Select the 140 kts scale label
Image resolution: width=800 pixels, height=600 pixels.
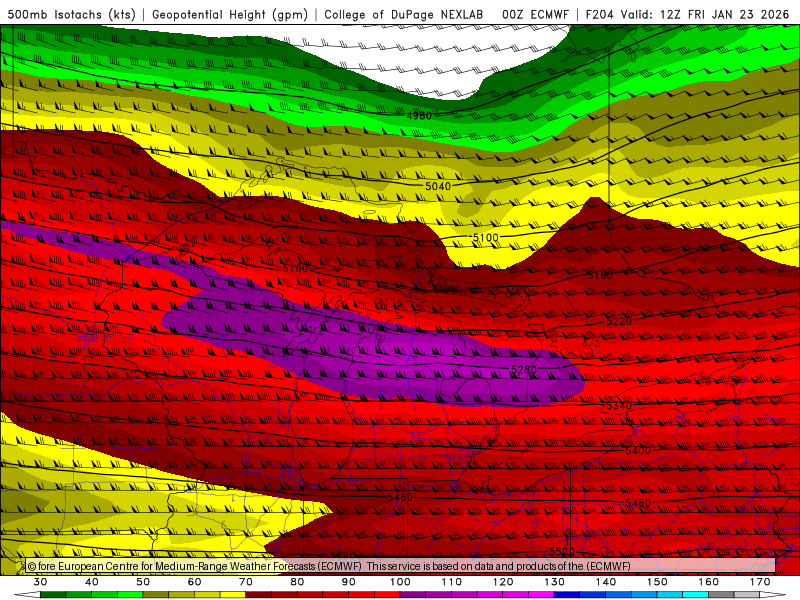(606, 582)
